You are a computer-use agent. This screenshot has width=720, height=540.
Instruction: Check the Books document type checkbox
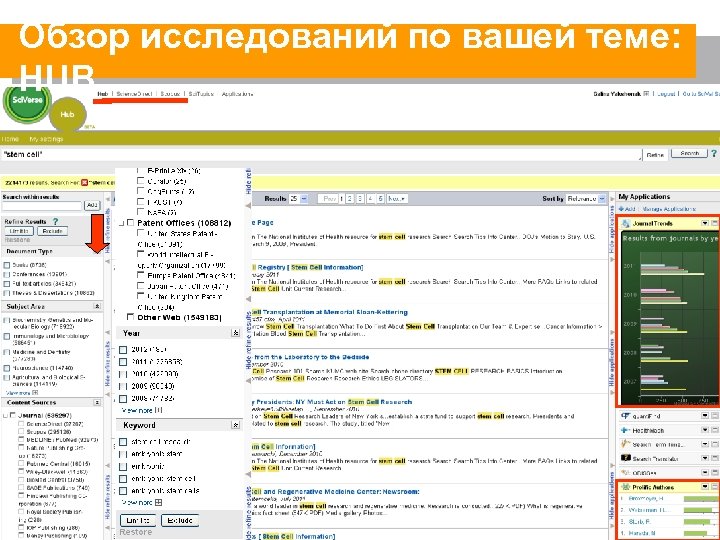coord(7,265)
